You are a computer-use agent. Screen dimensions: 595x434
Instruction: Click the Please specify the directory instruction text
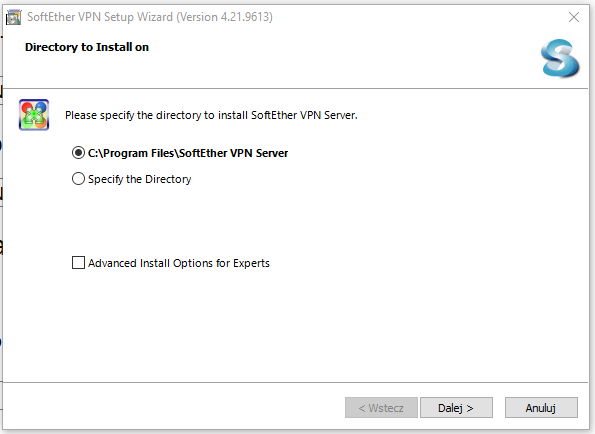211,115
